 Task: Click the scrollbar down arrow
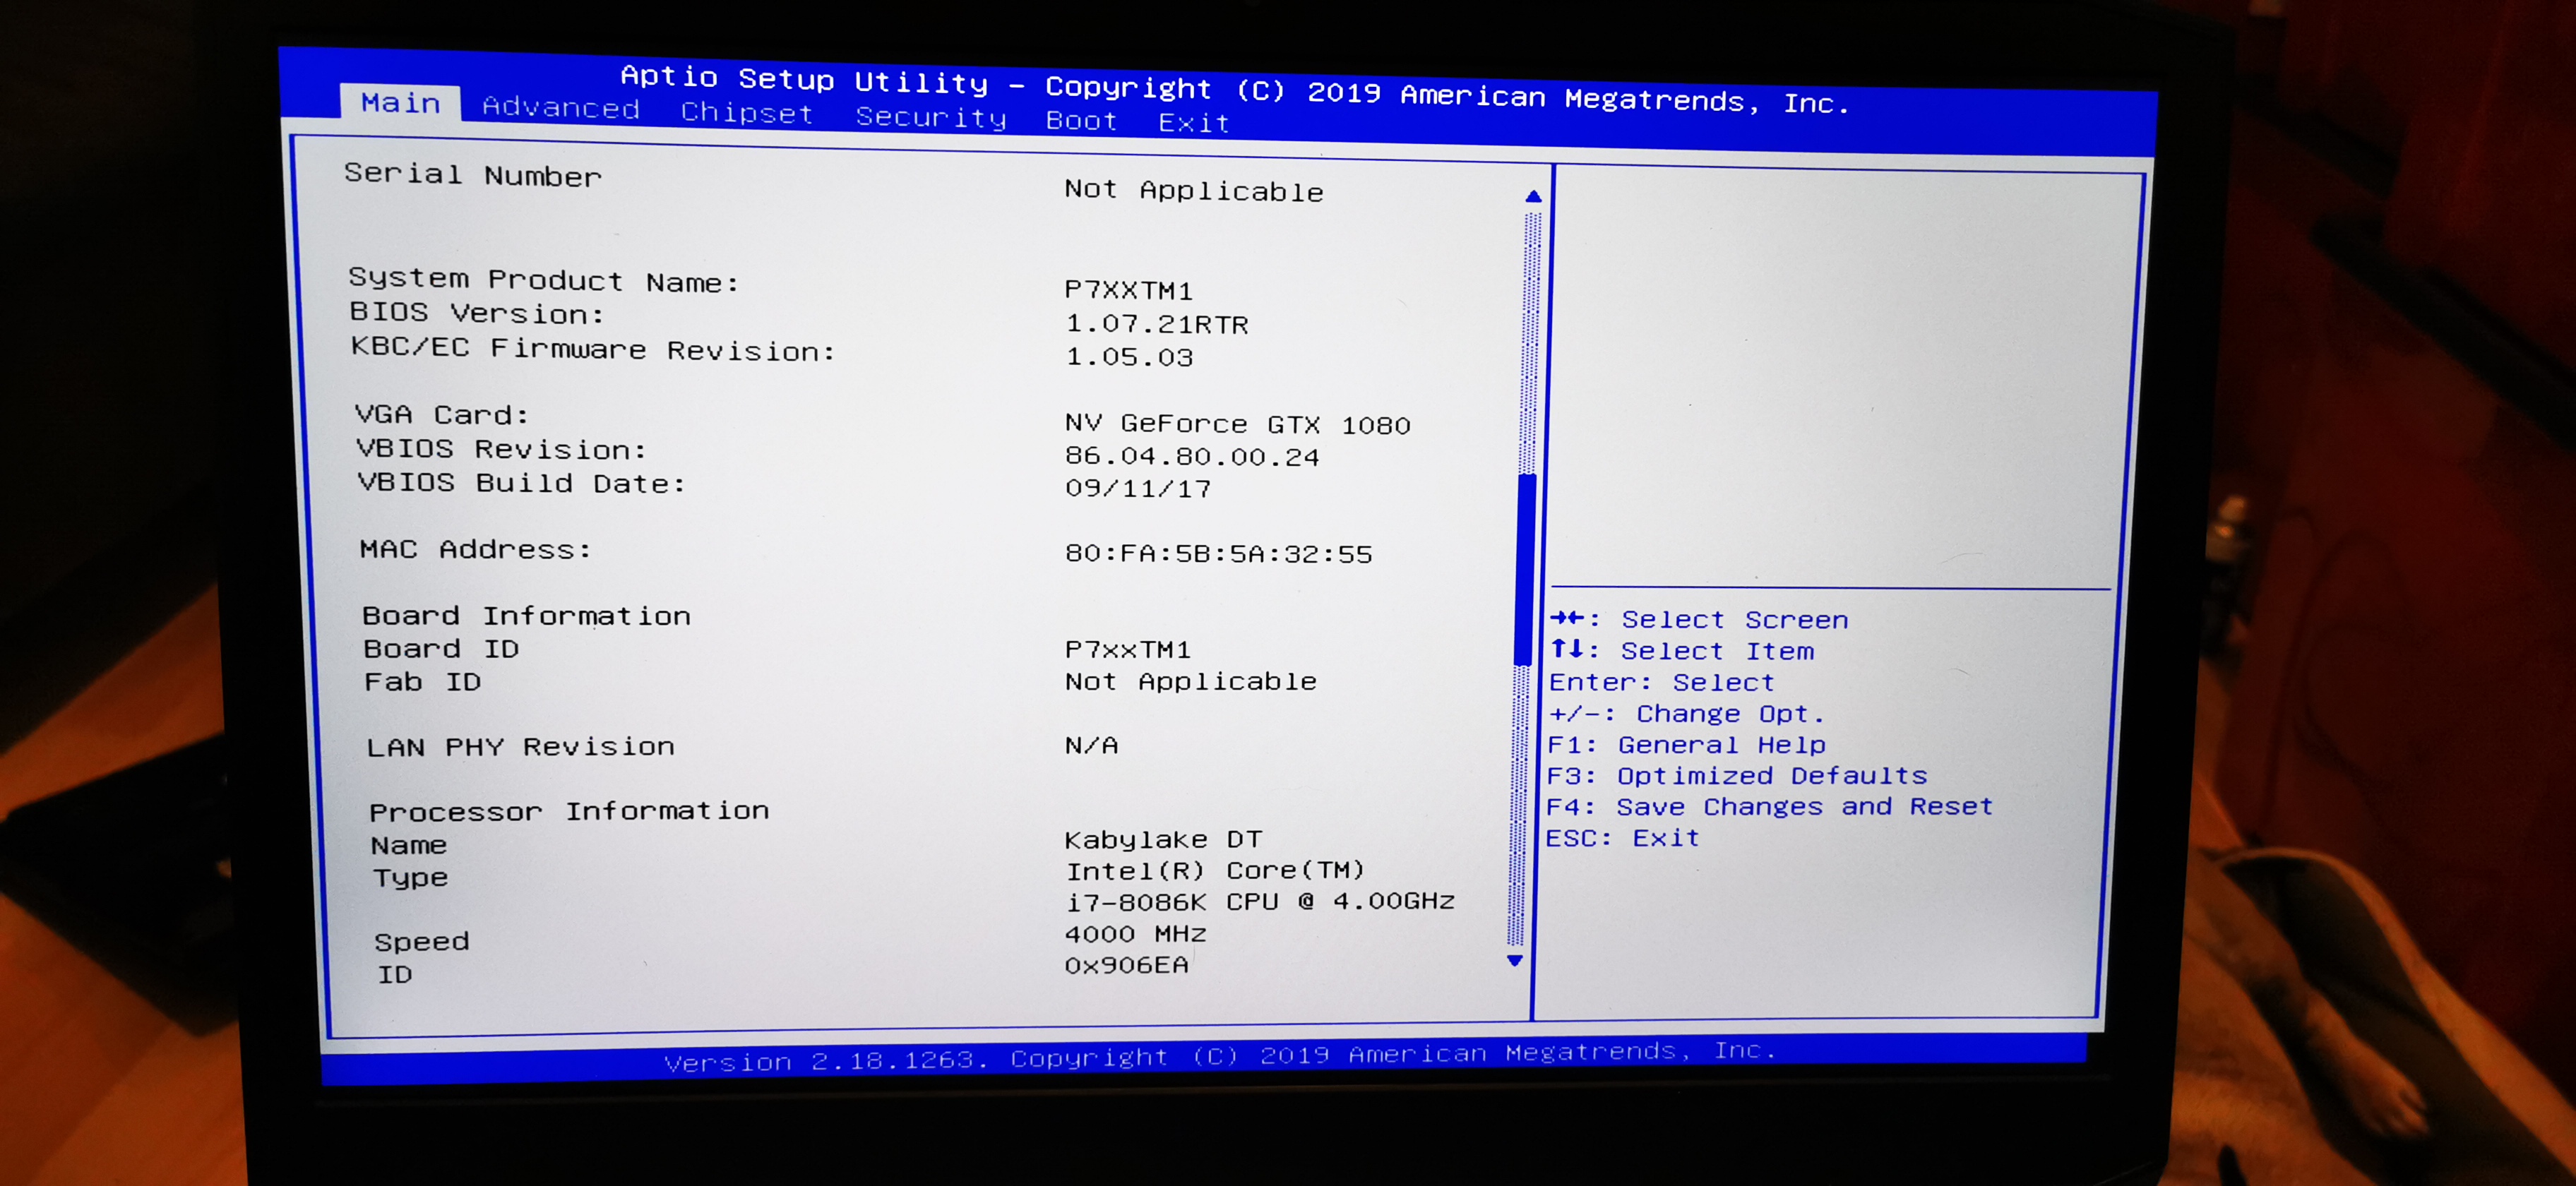point(1515,960)
